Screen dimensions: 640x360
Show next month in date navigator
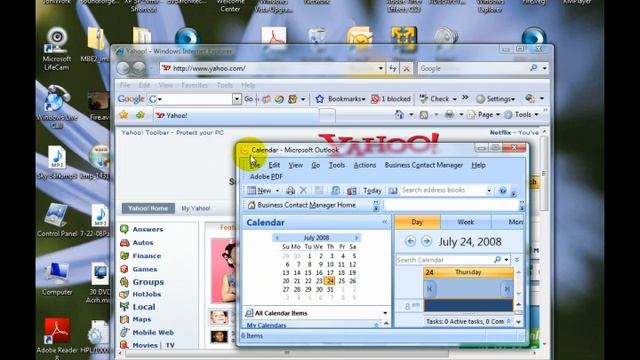pos(356,238)
